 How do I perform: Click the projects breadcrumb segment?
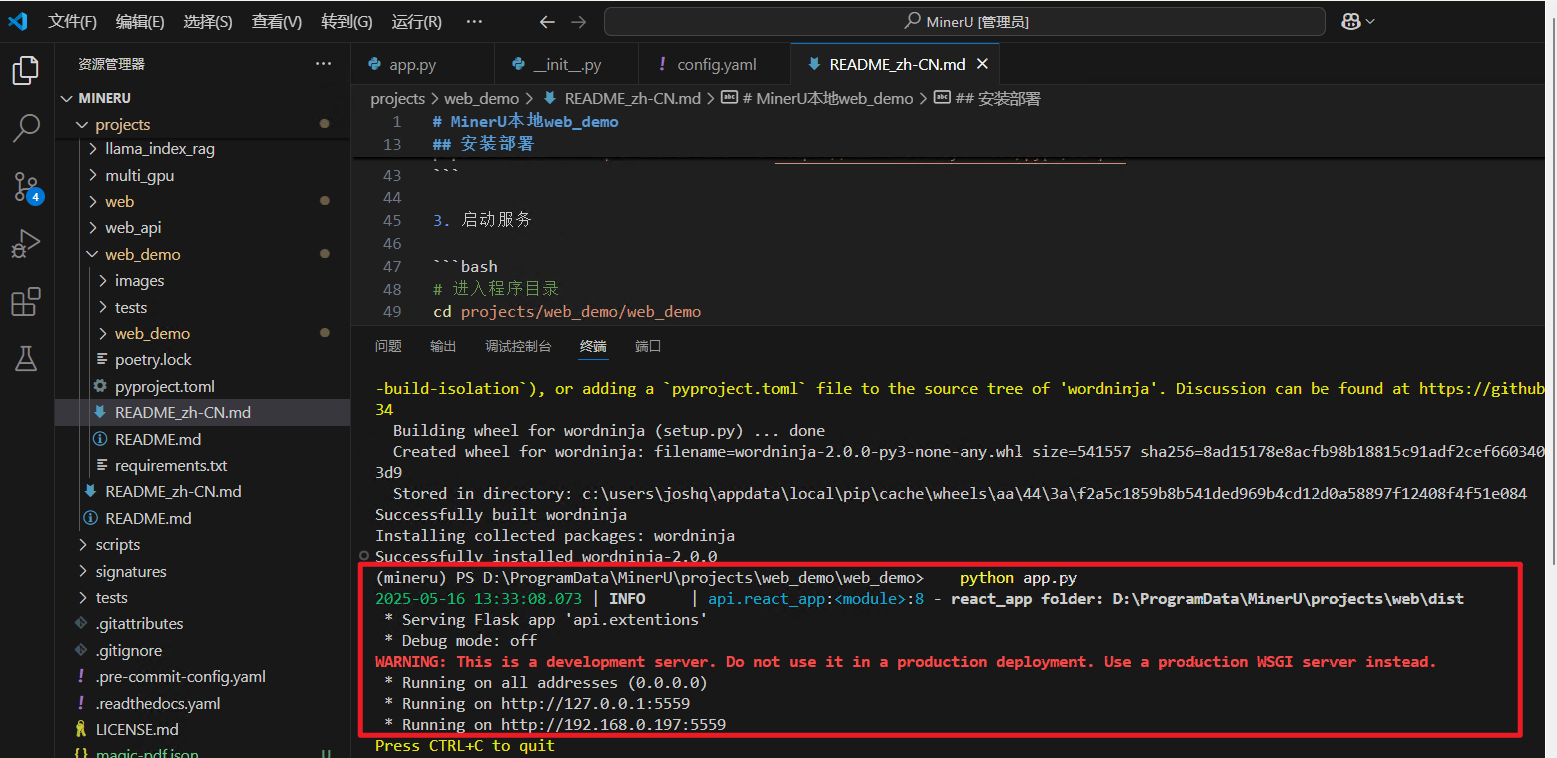398,98
